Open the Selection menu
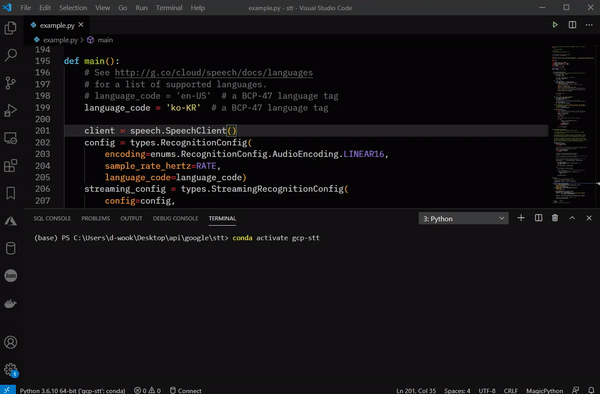The width and height of the screenshot is (600, 394). point(73,8)
